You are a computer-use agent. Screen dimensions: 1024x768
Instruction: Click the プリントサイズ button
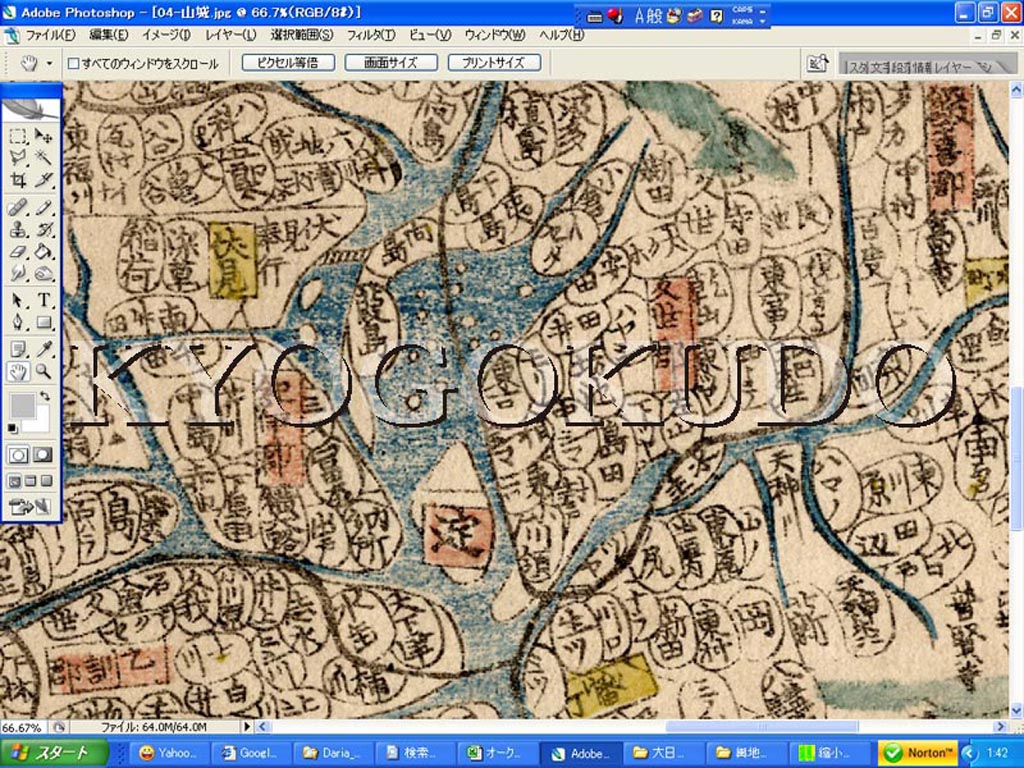click(x=494, y=63)
